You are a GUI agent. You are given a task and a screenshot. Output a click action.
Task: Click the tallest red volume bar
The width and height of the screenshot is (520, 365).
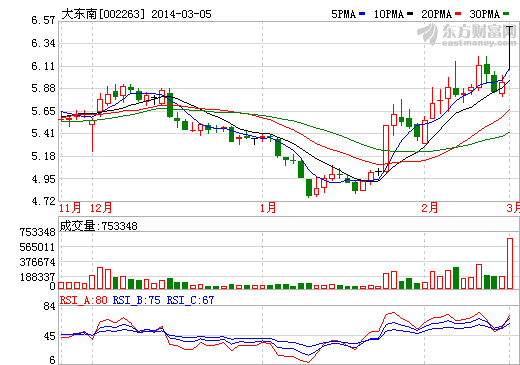[510, 263]
